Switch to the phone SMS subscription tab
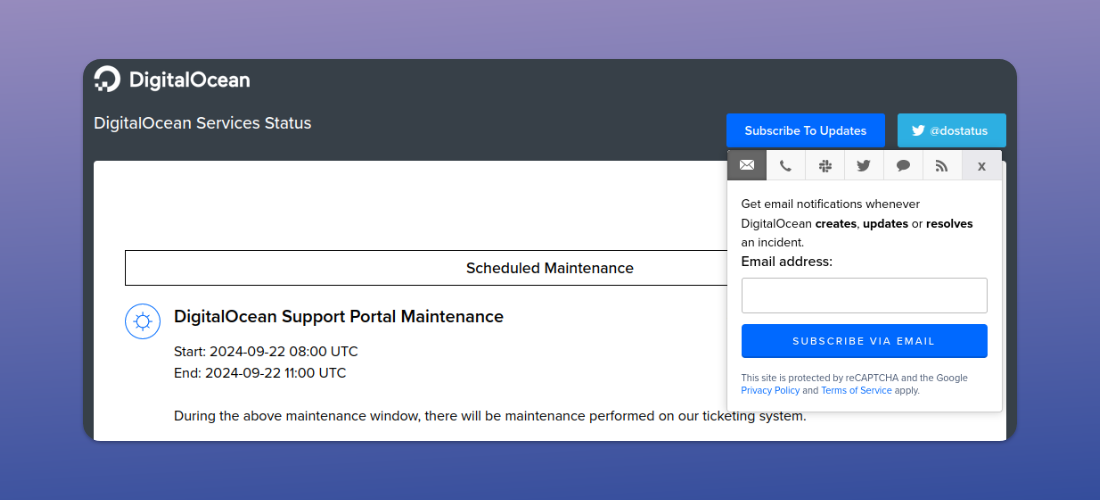Viewport: 1100px width, 500px height. click(x=786, y=165)
